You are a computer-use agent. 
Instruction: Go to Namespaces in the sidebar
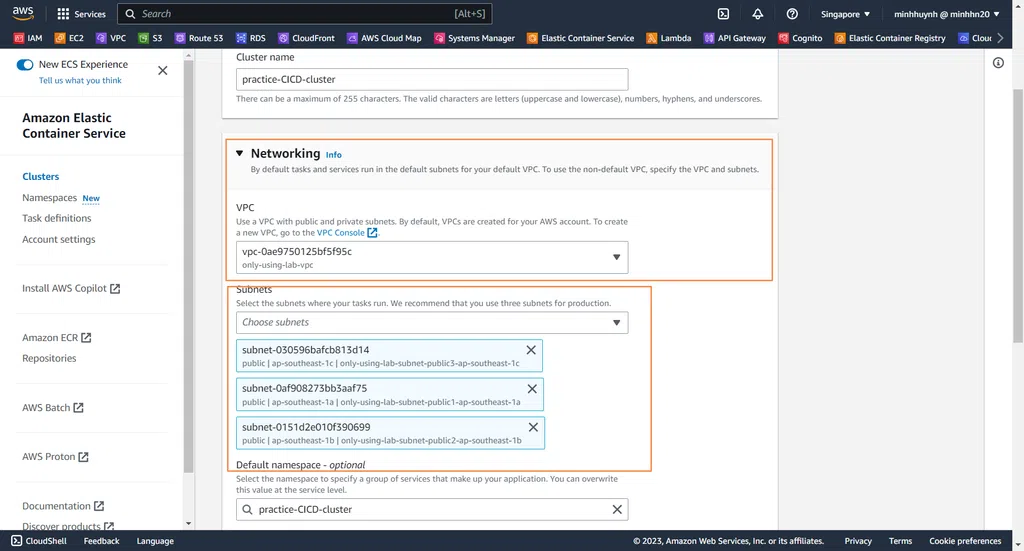point(50,198)
